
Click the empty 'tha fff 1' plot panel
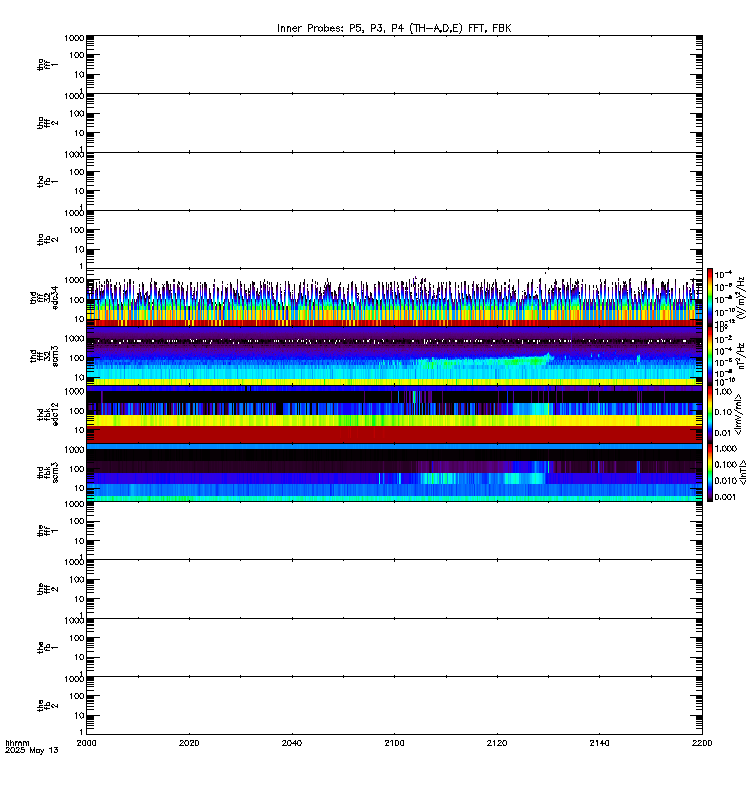coord(394,64)
